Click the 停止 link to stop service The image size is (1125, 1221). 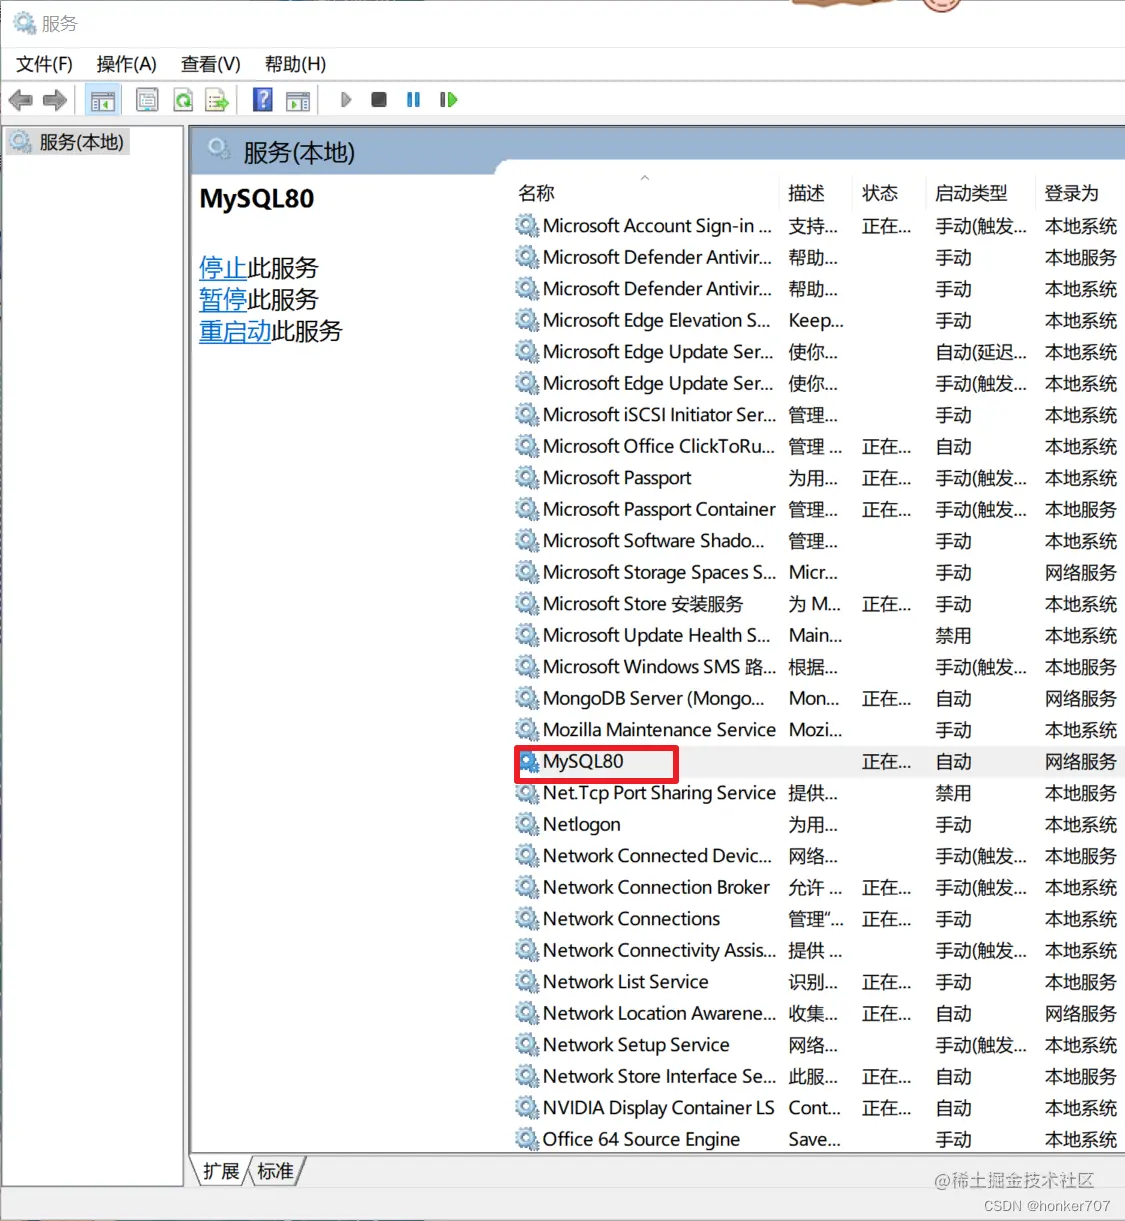[x=223, y=268]
